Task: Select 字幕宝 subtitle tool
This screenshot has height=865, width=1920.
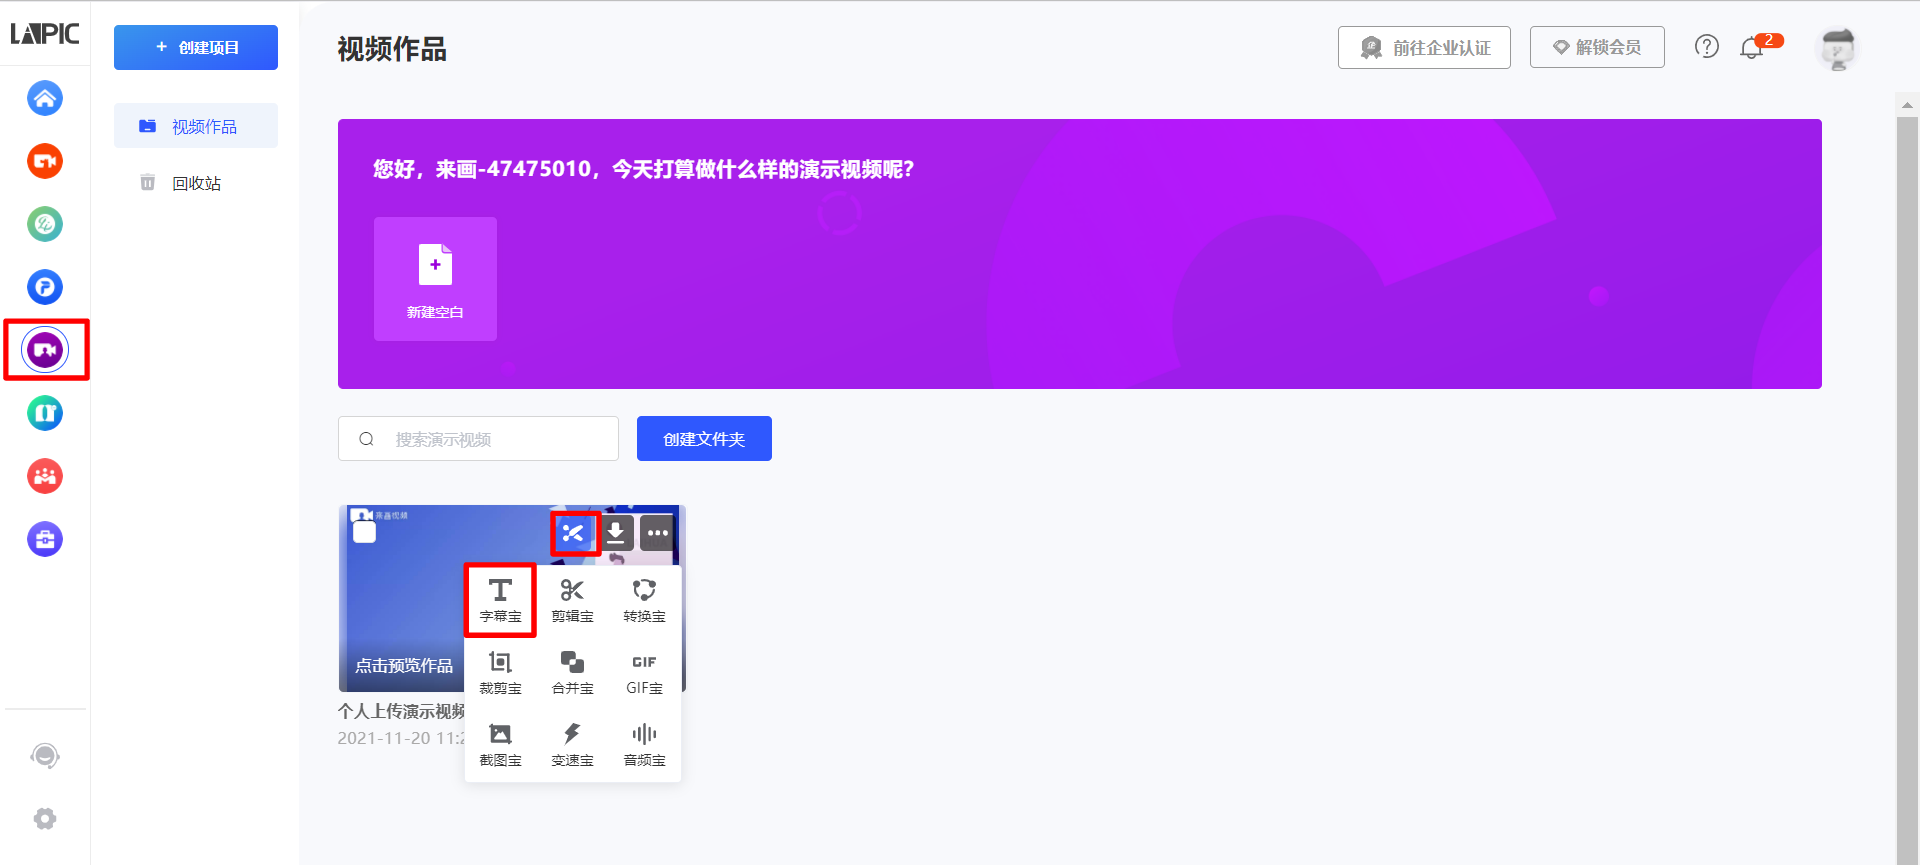Action: [x=500, y=600]
